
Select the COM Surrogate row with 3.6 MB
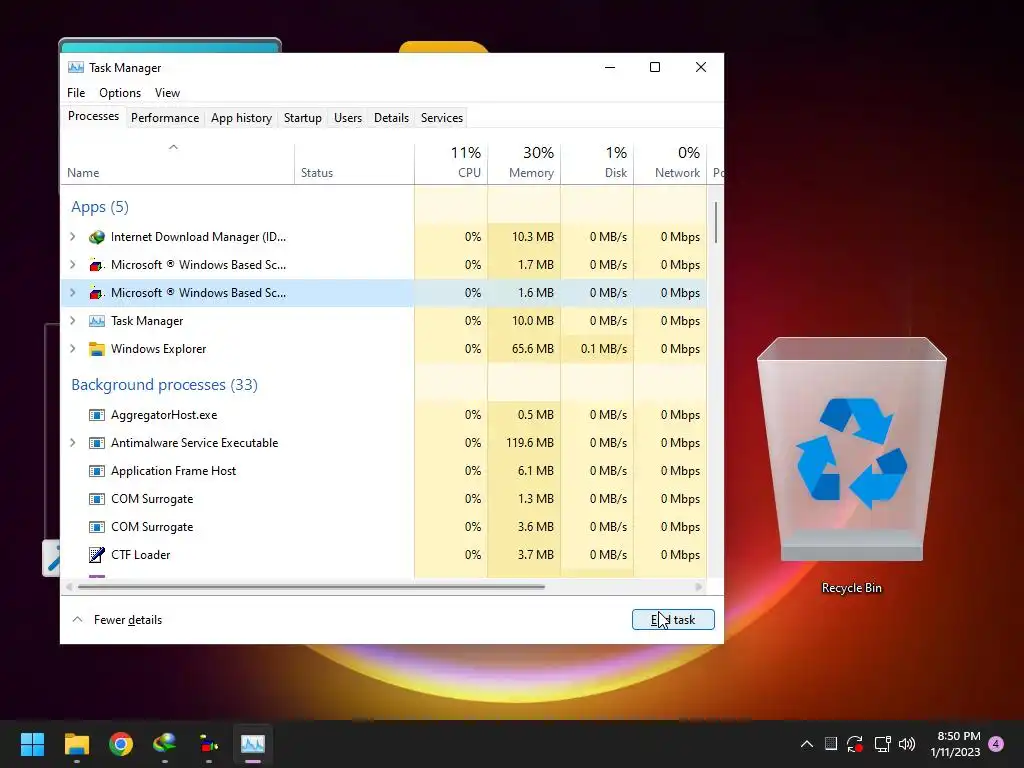383,527
